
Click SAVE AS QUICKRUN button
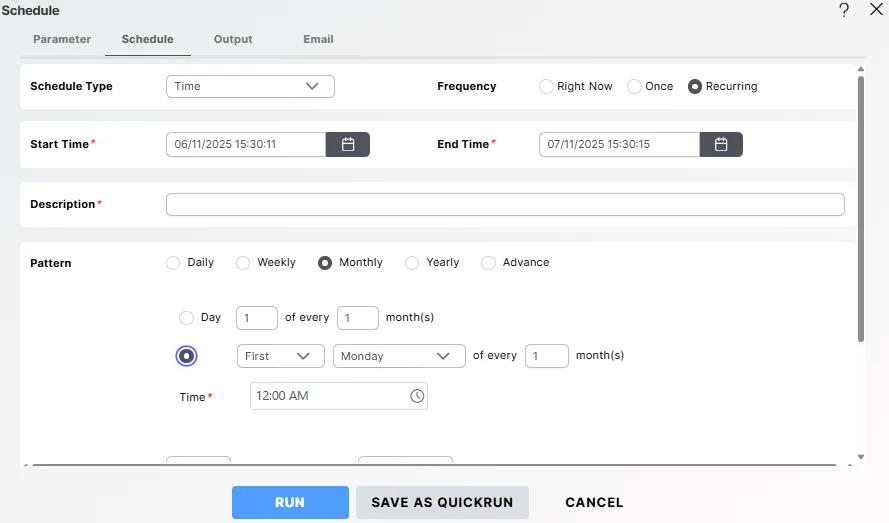[442, 503]
